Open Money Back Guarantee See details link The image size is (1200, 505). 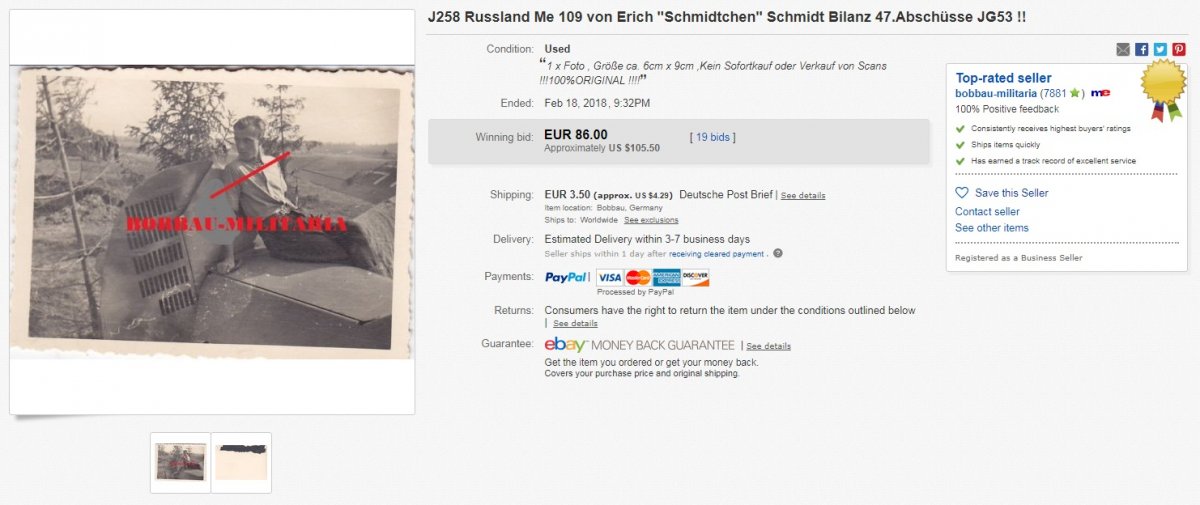[768, 347]
